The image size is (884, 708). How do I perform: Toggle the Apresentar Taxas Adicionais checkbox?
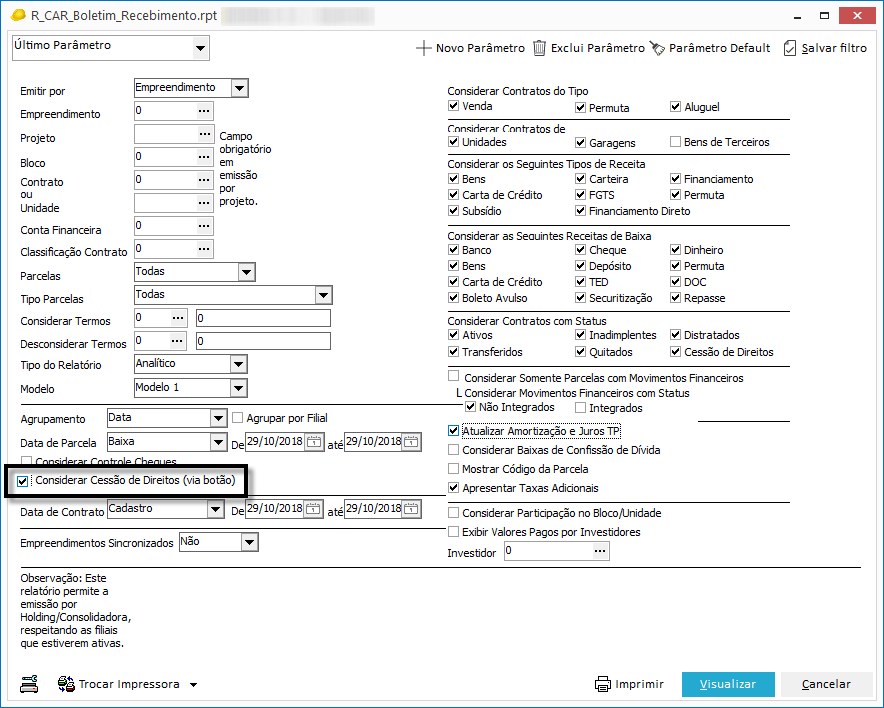(453, 488)
